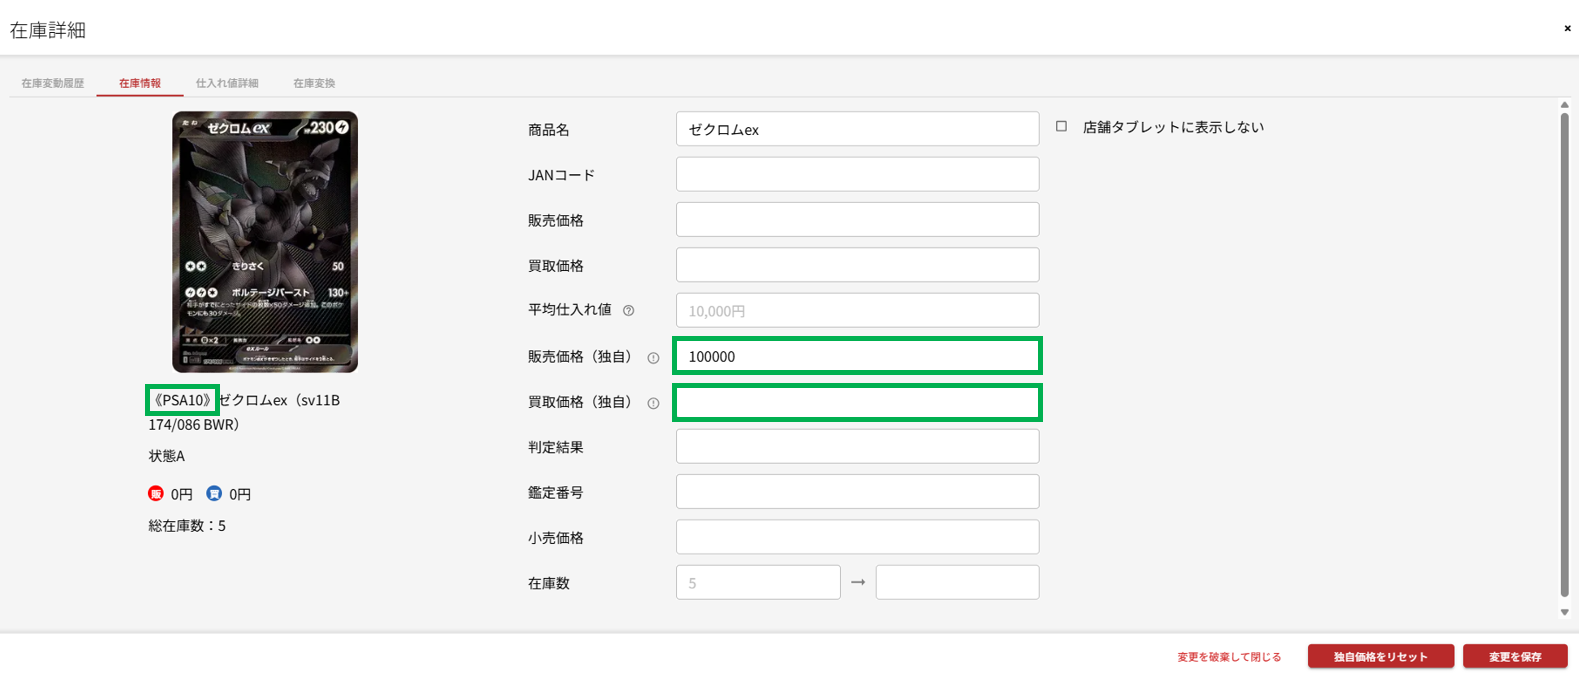The height and width of the screenshot is (677, 1579).
Task: Close the 在庫詳細 dialog with the X
Action: (1567, 28)
